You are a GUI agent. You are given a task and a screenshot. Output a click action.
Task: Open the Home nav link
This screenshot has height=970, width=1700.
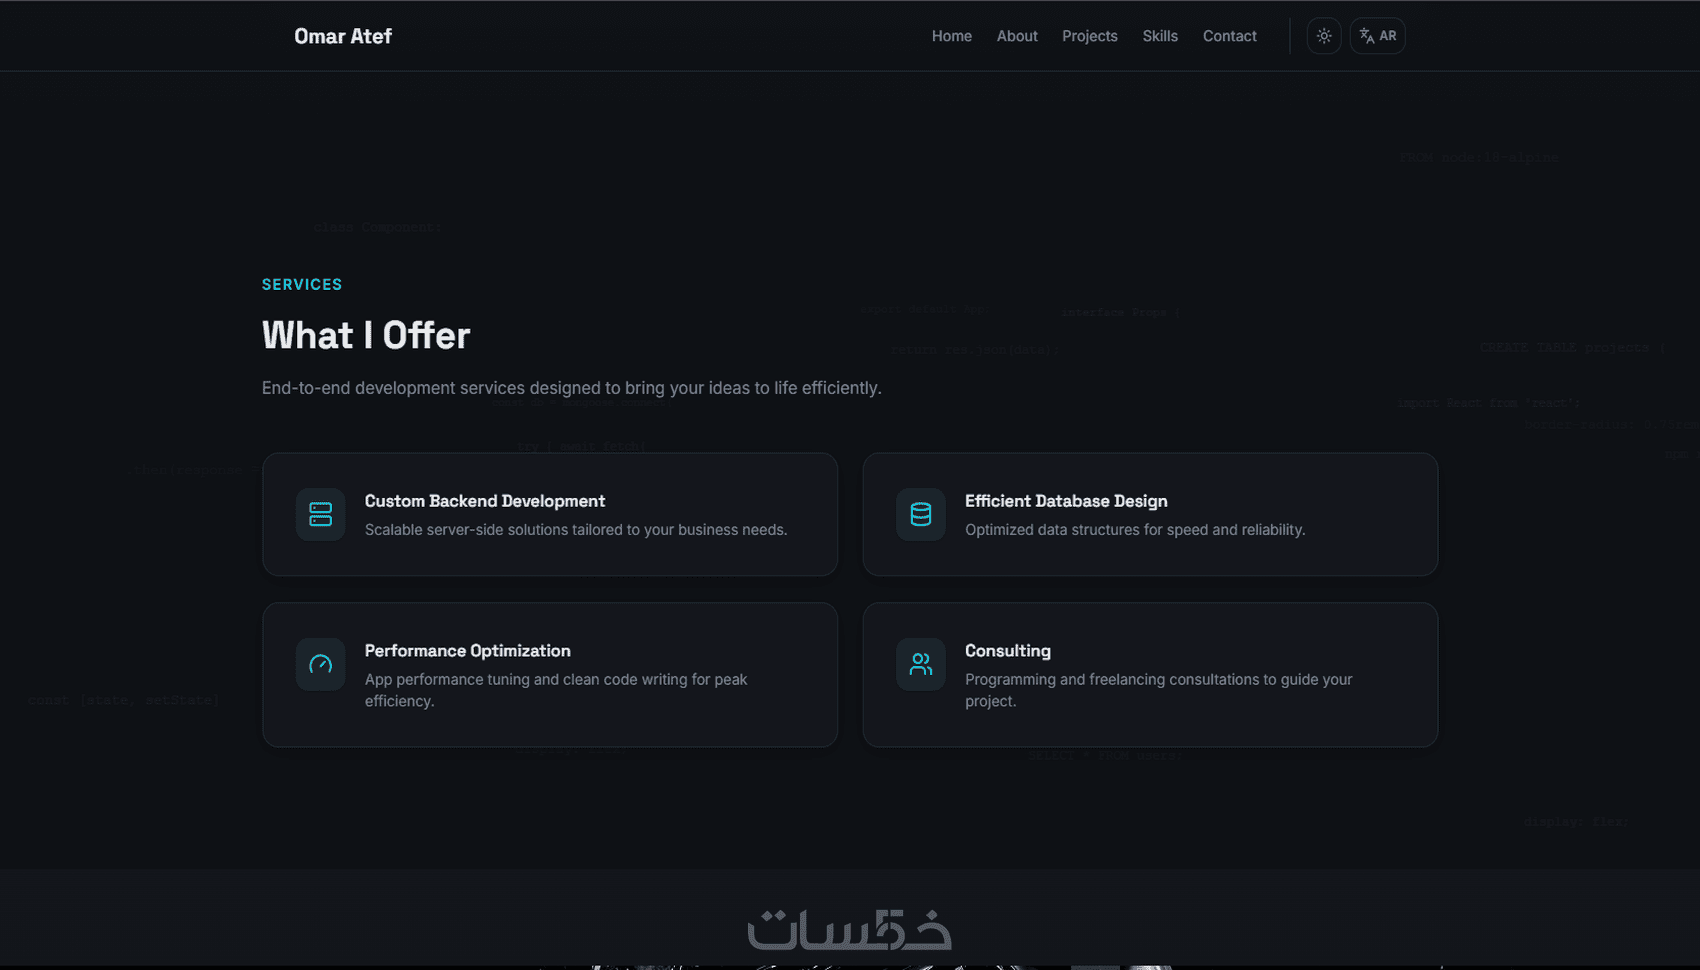tap(951, 36)
